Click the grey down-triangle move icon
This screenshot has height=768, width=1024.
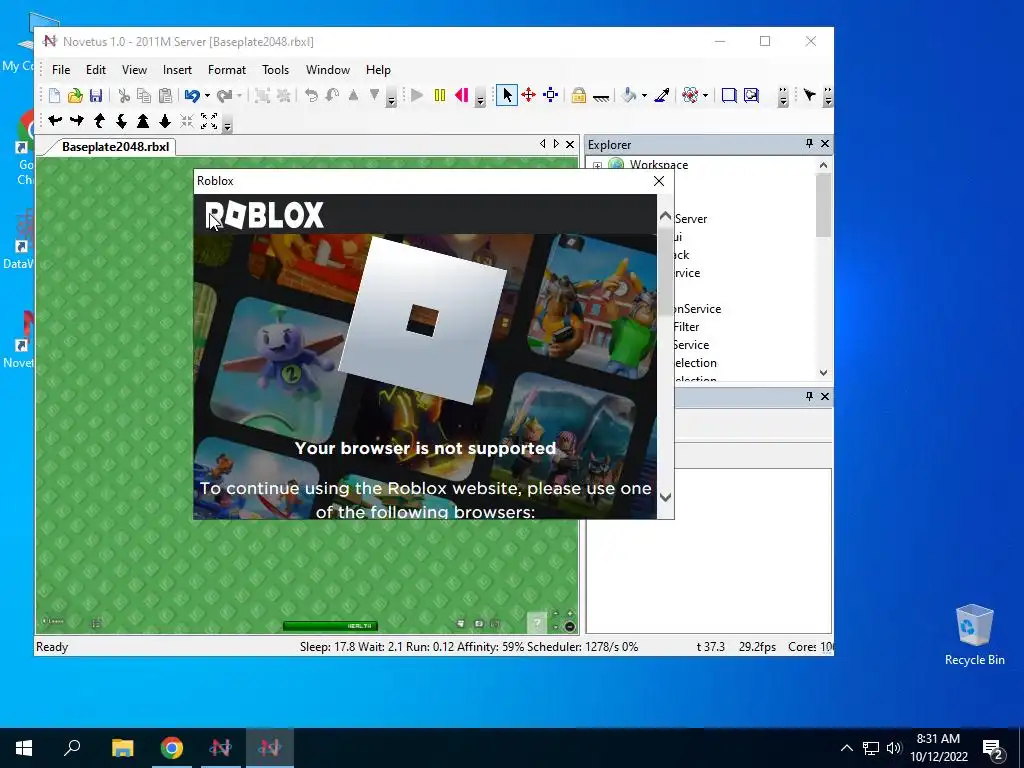coord(374,95)
